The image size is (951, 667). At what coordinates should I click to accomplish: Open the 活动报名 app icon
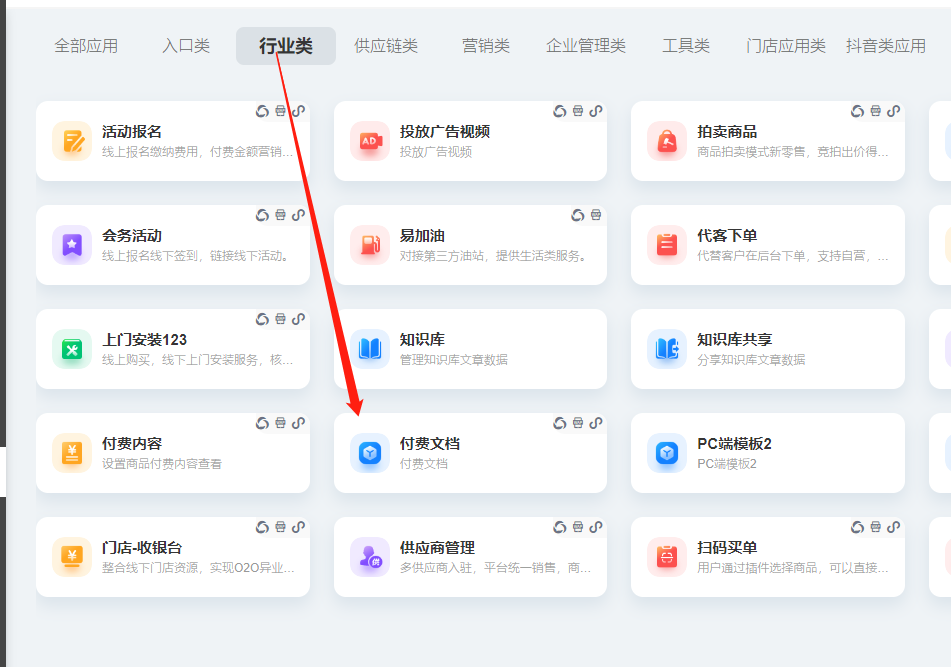72,141
